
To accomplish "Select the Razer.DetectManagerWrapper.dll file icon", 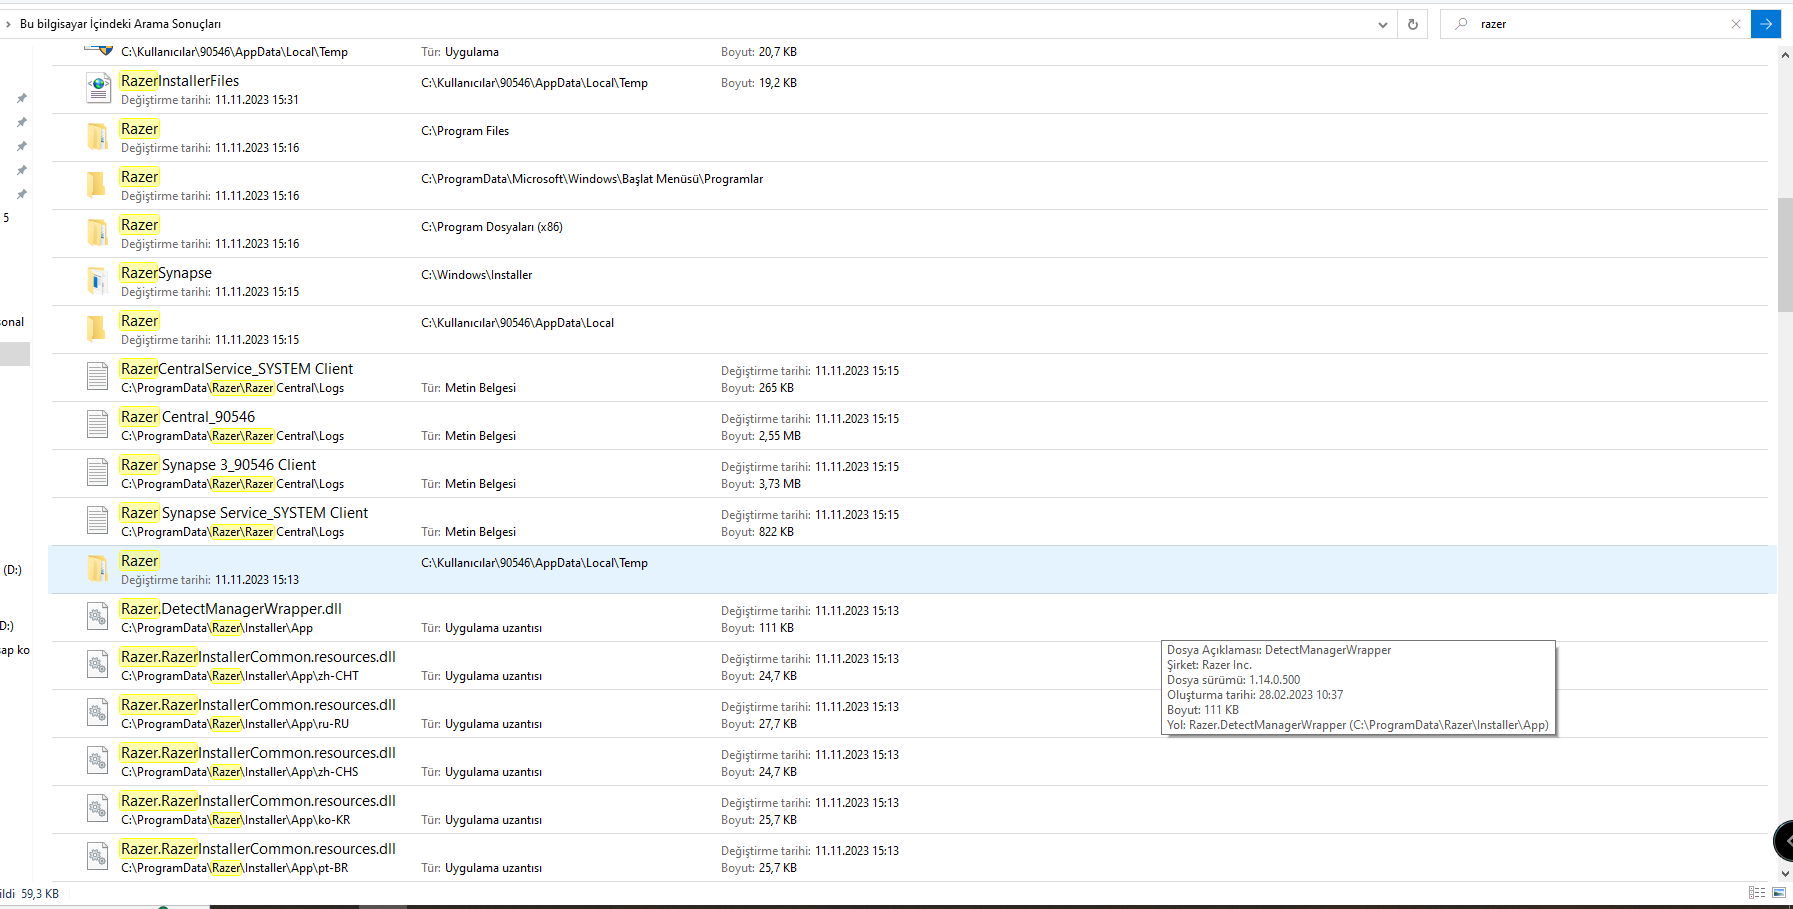I will [97, 617].
